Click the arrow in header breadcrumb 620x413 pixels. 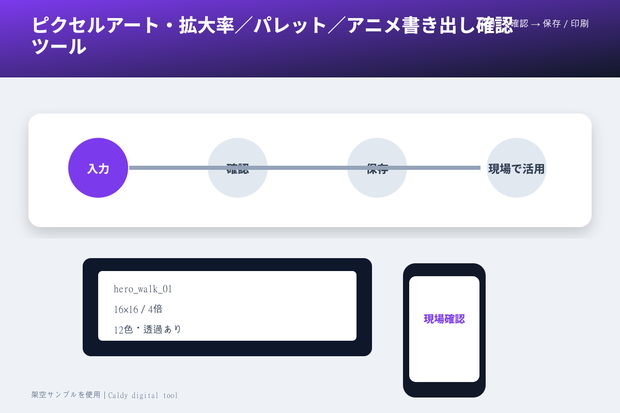coord(535,24)
